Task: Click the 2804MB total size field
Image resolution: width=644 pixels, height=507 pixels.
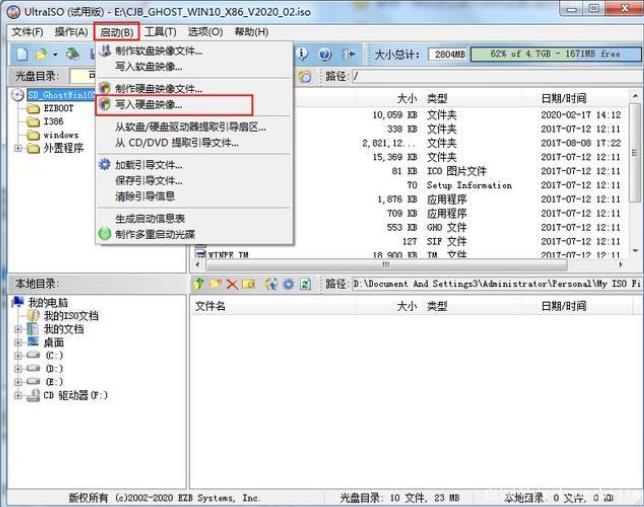Action: click(x=448, y=54)
